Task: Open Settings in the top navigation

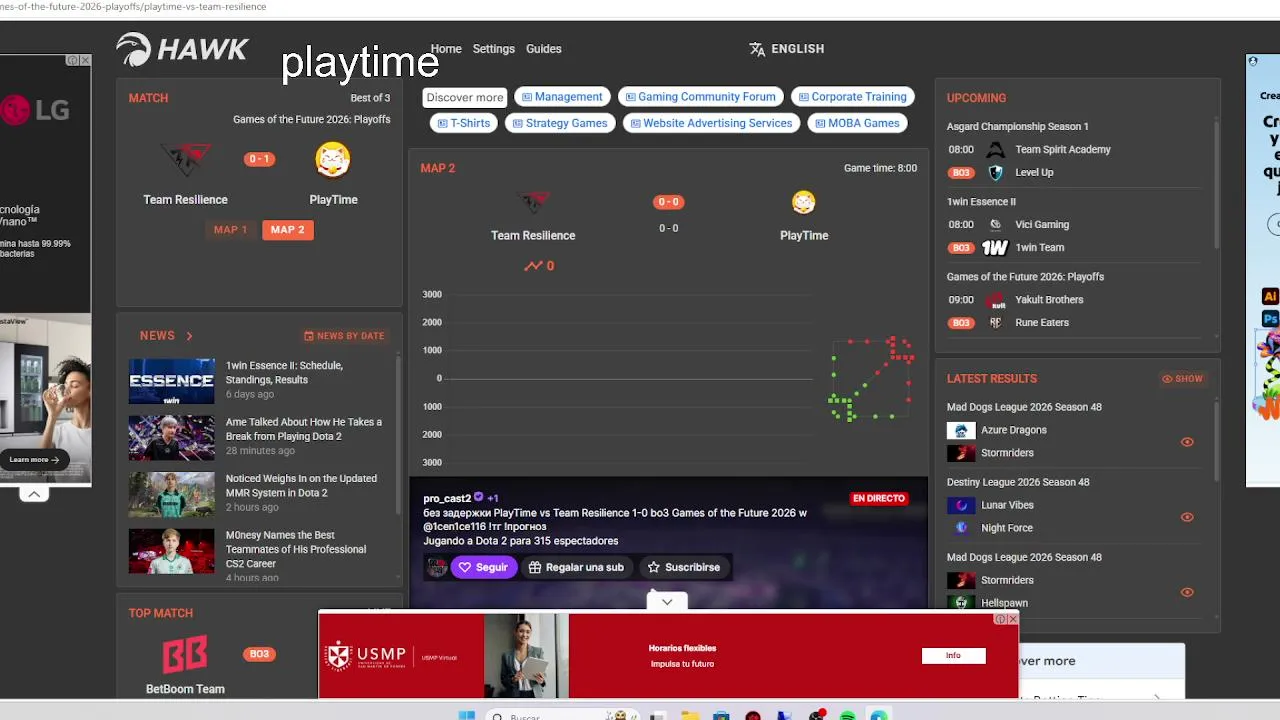Action: 494,49
